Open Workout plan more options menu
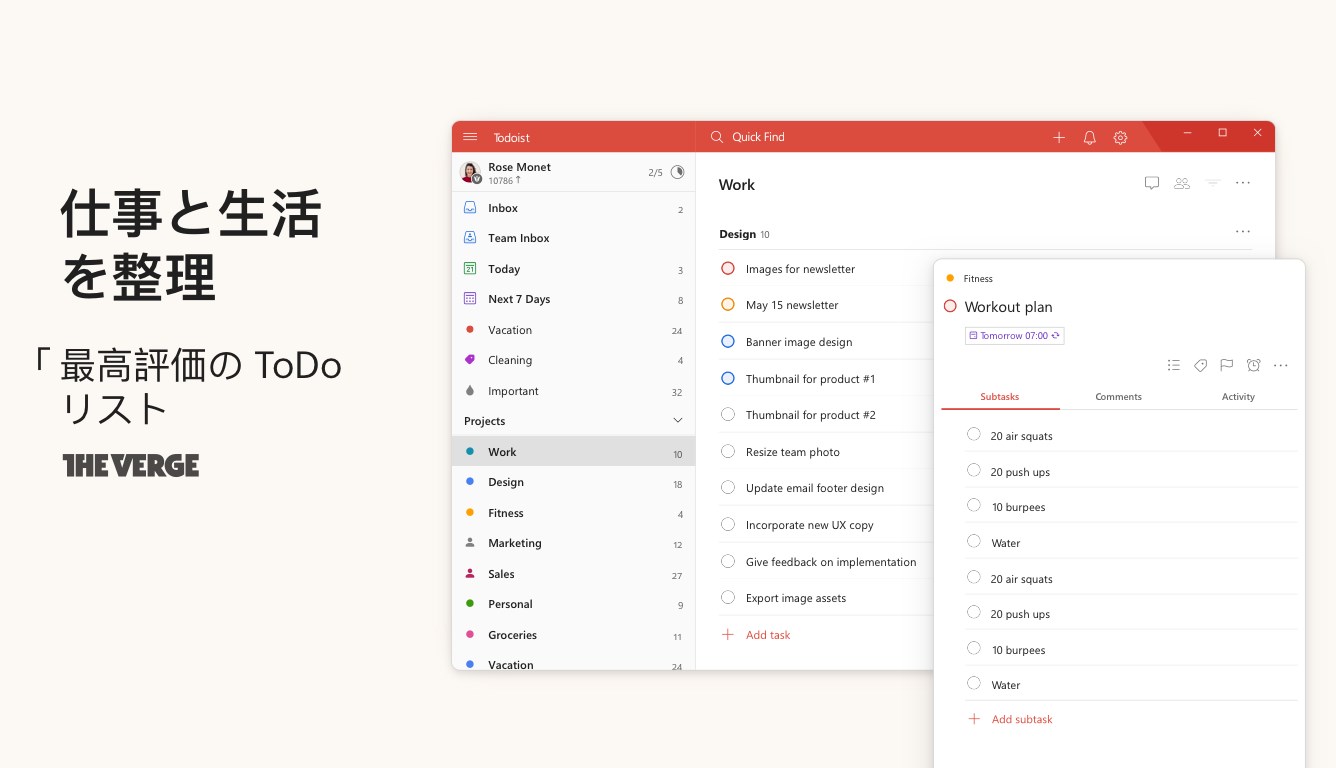 [1281, 366]
